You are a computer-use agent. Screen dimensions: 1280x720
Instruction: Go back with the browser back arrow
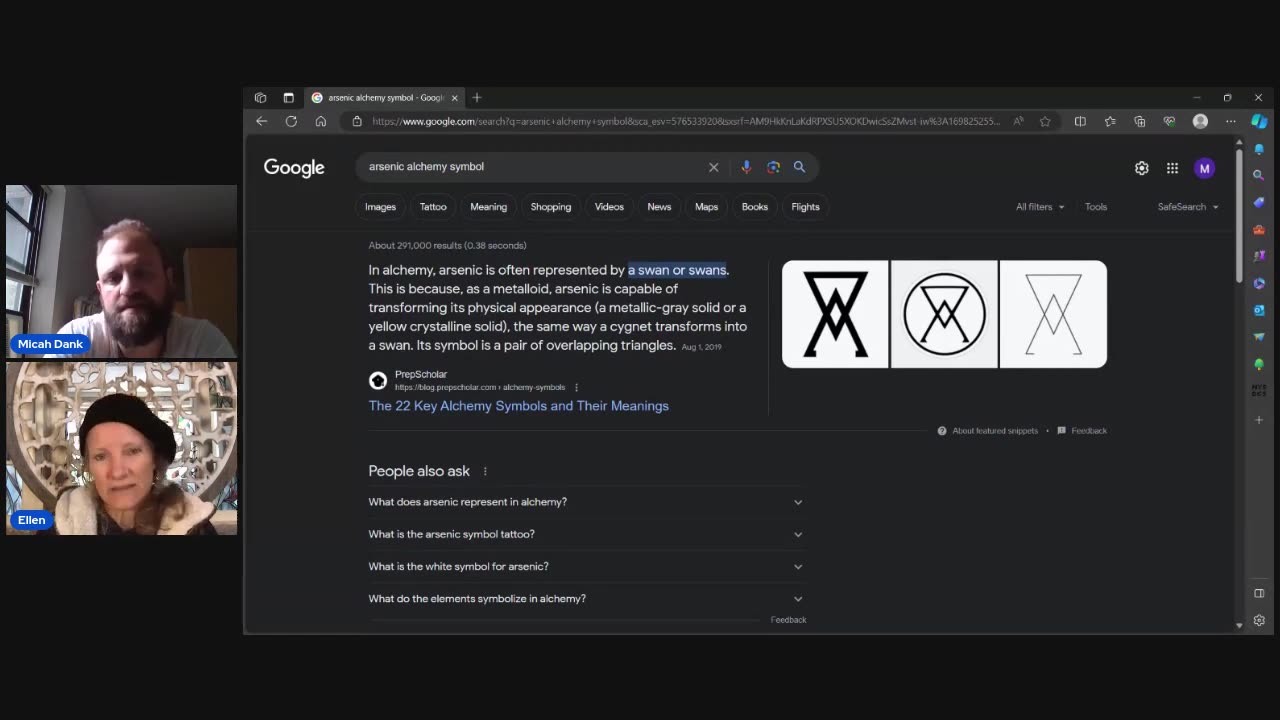261,121
